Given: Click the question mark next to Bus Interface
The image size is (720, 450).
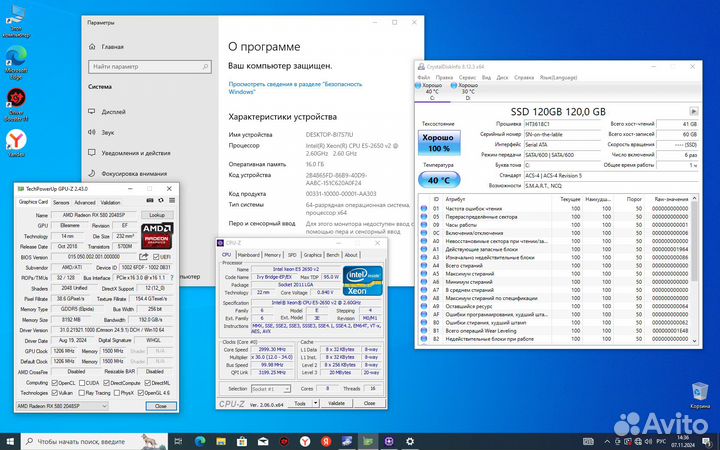Looking at the screenshot, I should 172,278.
